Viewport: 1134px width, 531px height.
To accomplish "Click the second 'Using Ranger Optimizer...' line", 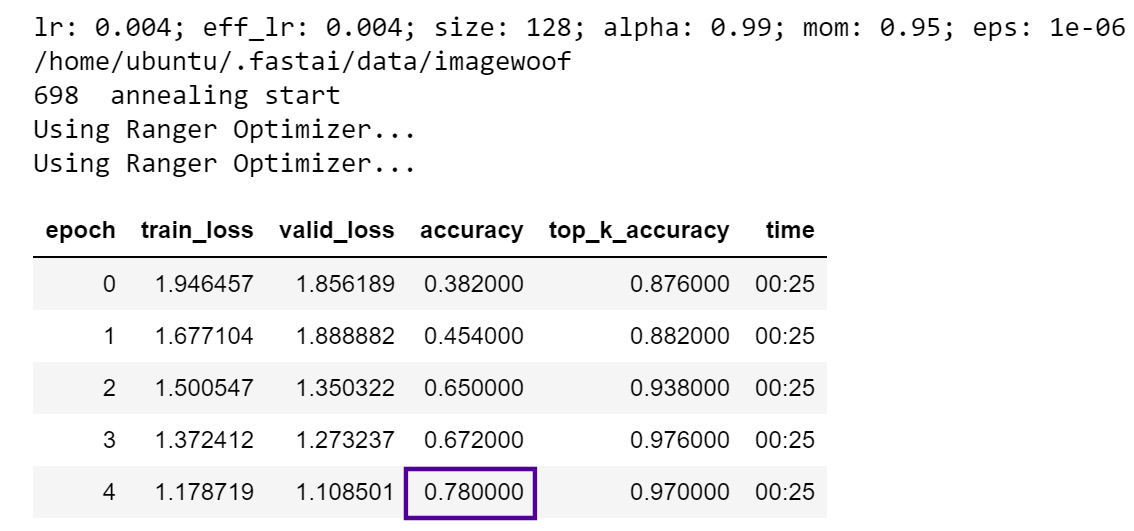I will pos(224,163).
